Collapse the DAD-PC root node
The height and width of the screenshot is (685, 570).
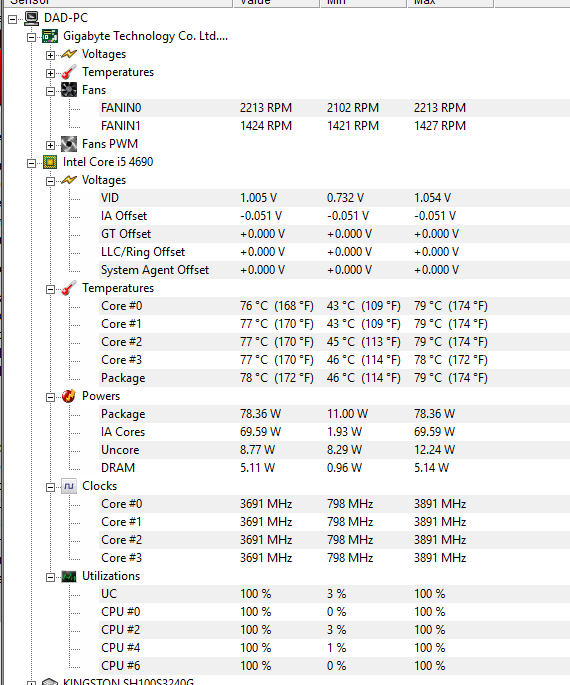coord(12,19)
